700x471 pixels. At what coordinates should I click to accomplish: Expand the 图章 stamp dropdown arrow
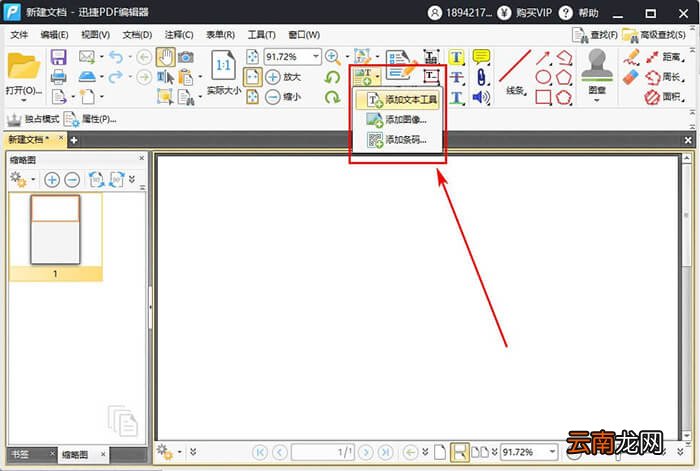click(597, 100)
